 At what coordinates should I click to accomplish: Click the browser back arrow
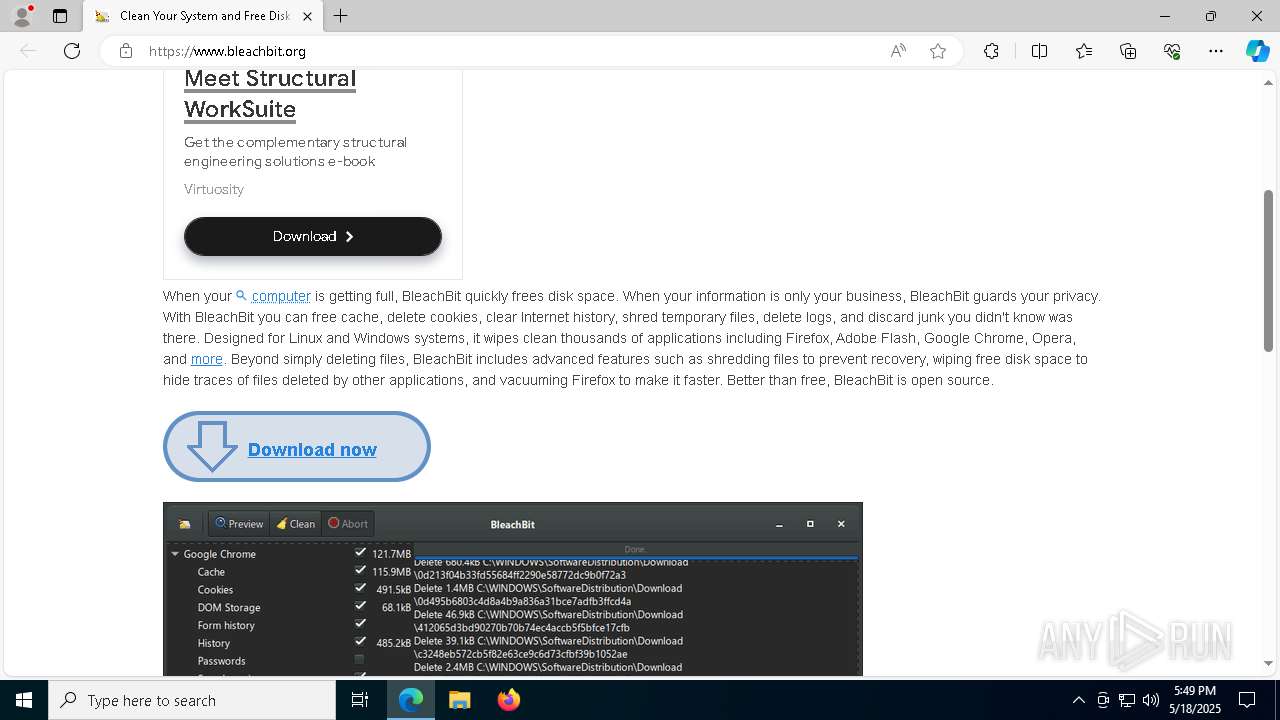[28, 51]
